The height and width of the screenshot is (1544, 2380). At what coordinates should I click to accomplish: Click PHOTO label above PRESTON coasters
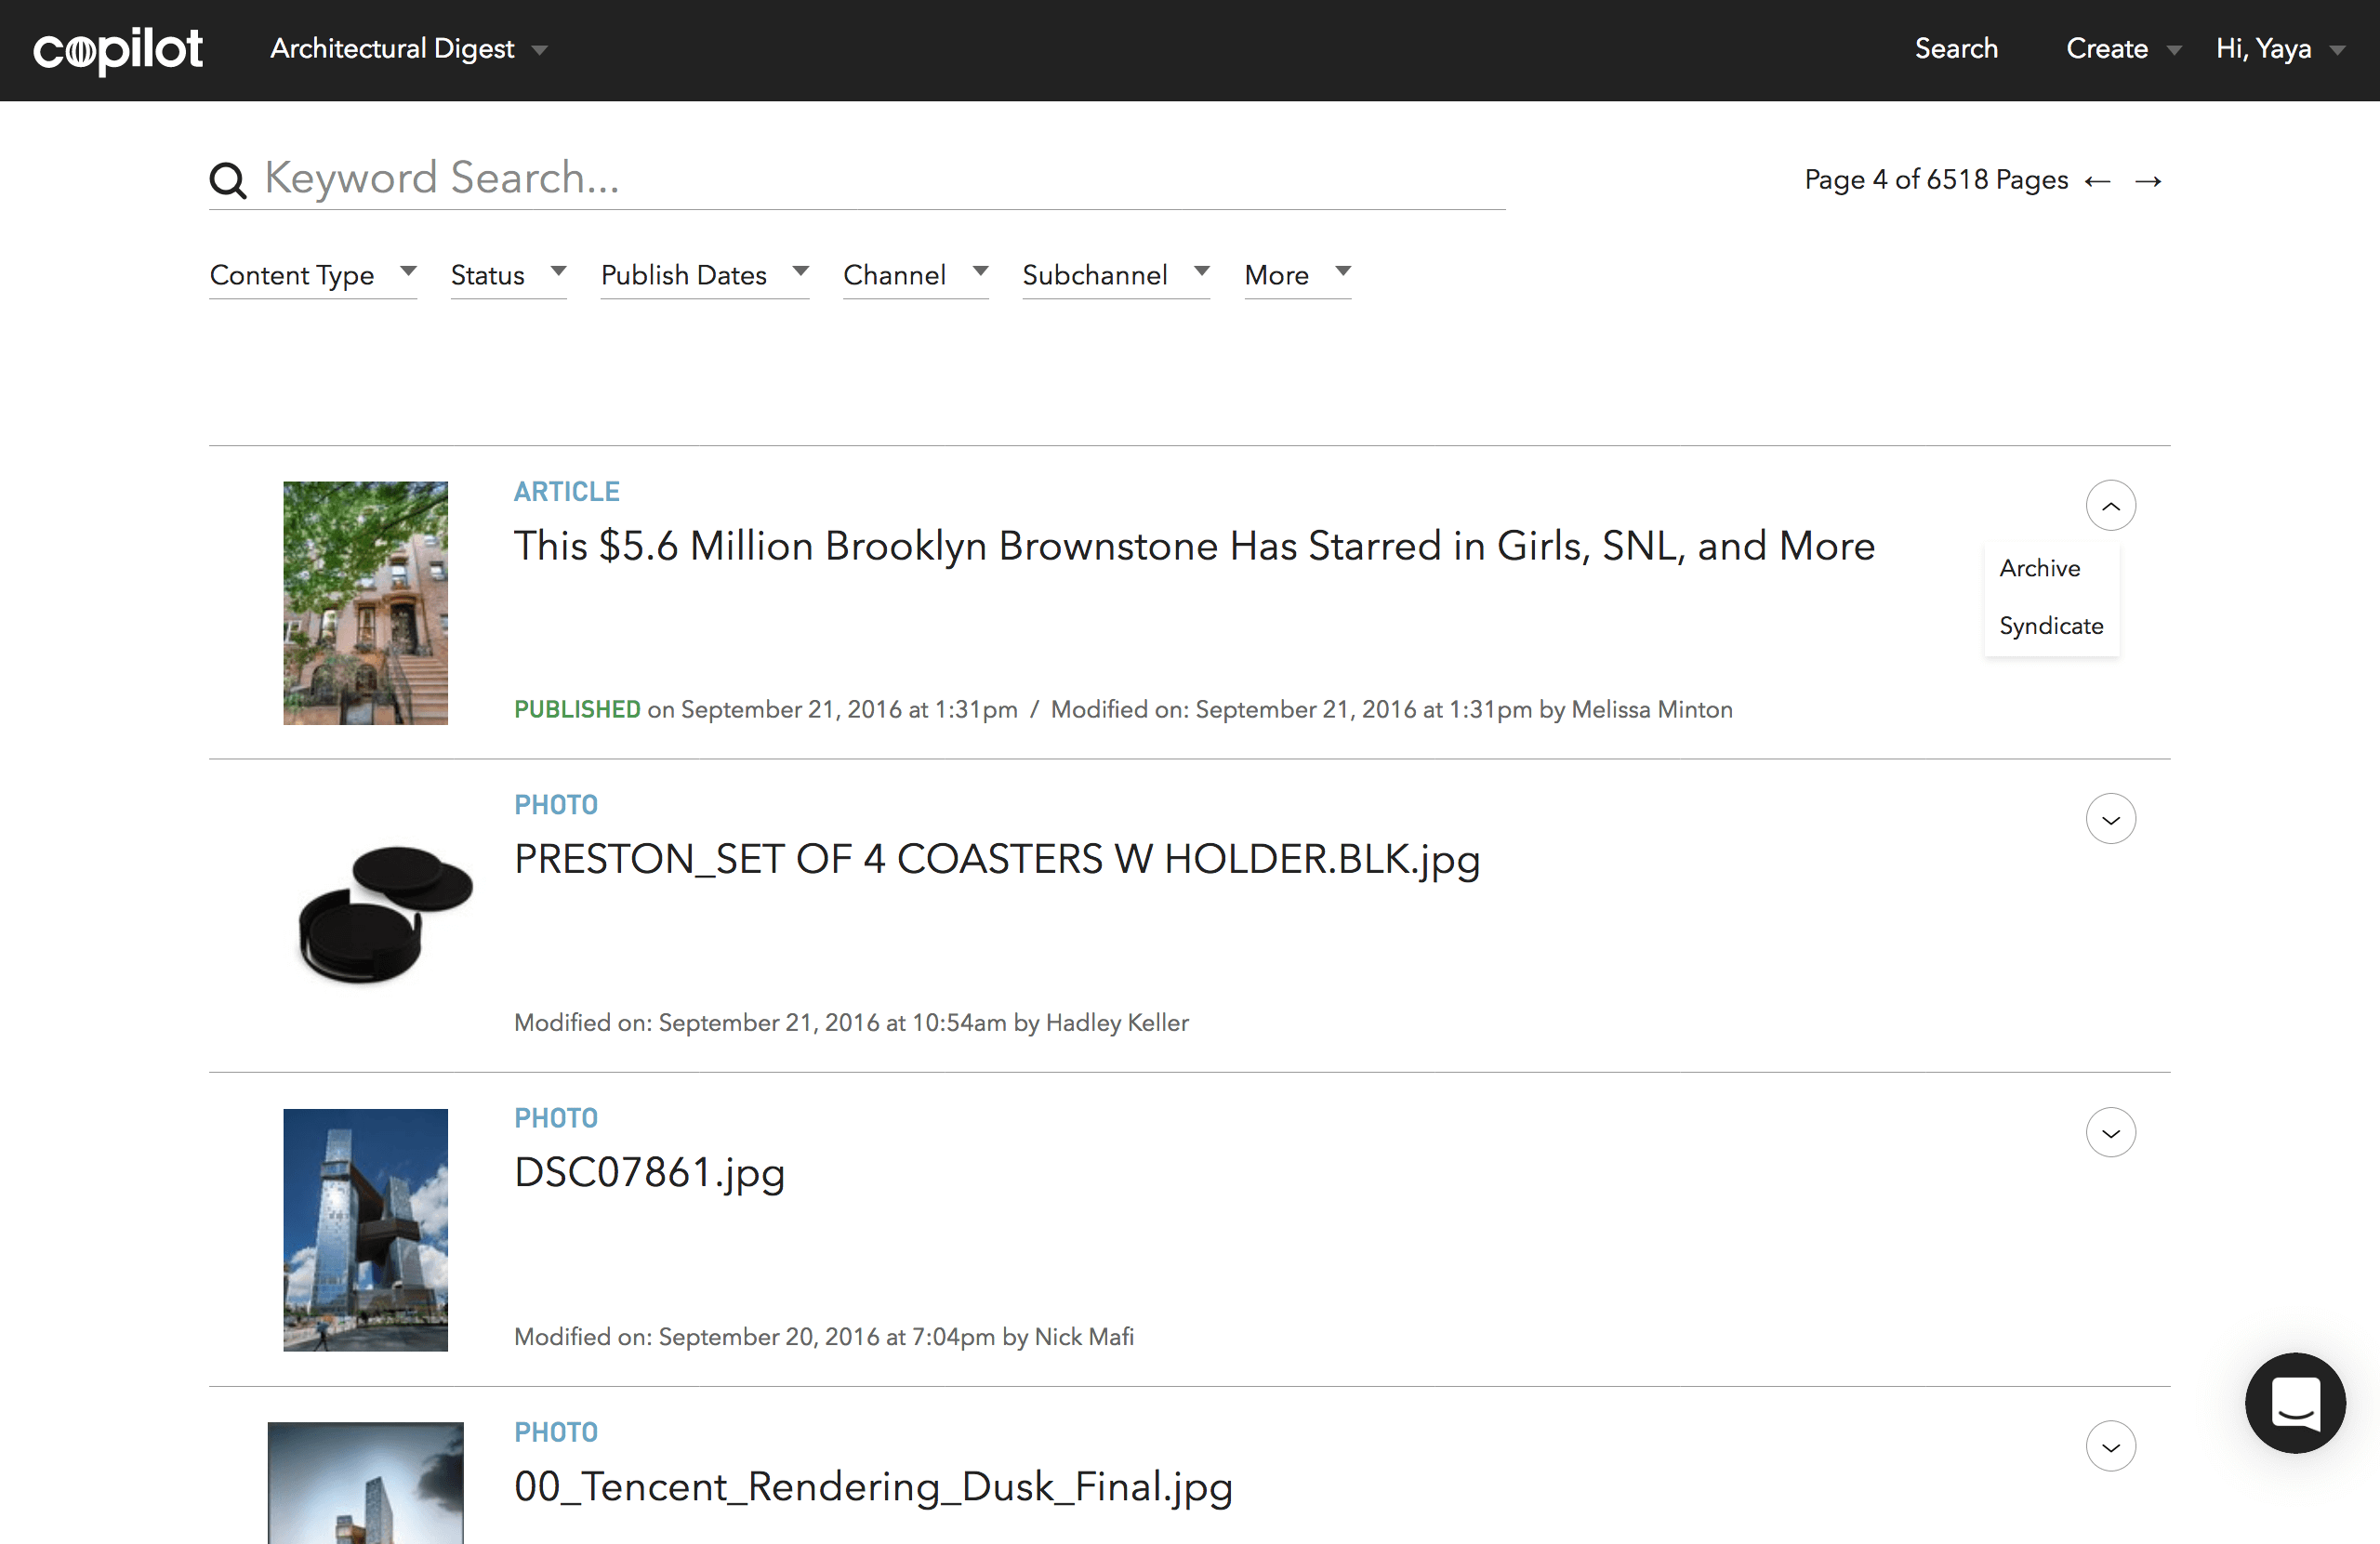click(x=556, y=805)
